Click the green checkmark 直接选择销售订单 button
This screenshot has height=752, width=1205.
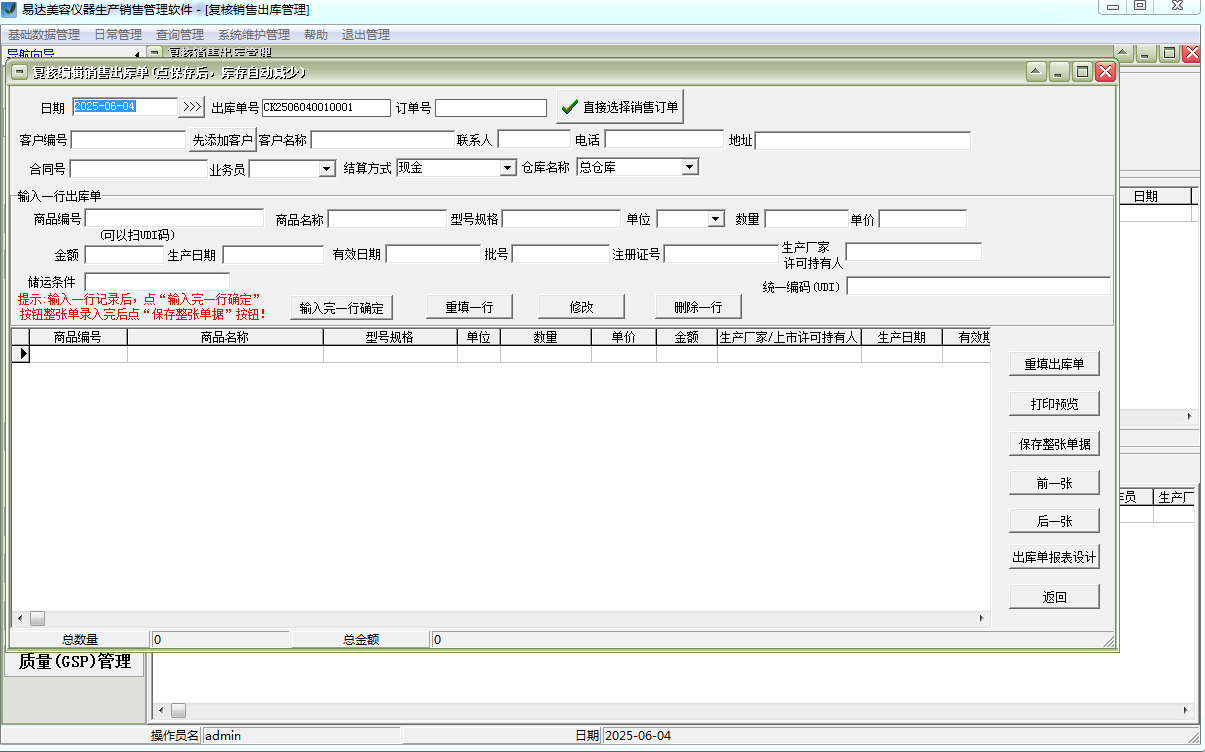pyautogui.click(x=618, y=105)
